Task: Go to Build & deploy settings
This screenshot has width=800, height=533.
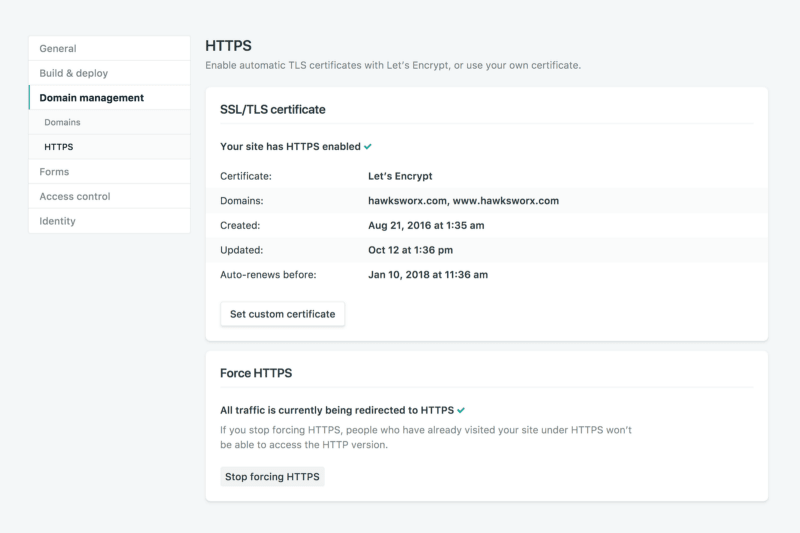Action: [109, 73]
